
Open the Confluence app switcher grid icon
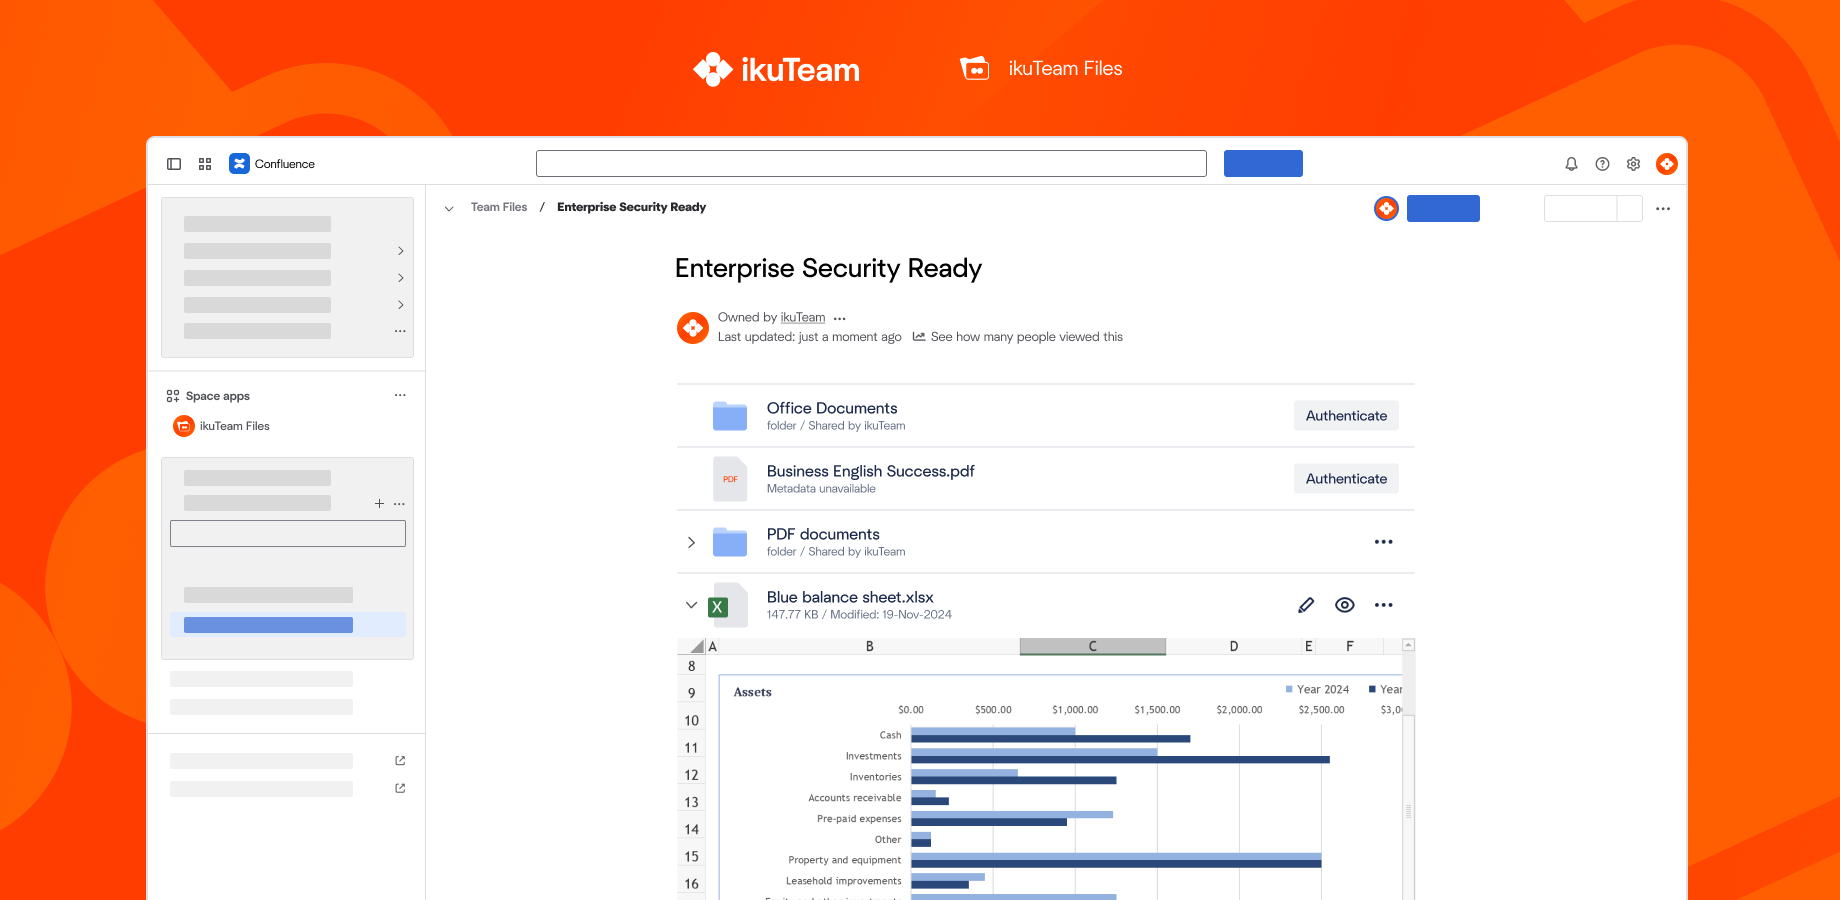[x=205, y=163]
